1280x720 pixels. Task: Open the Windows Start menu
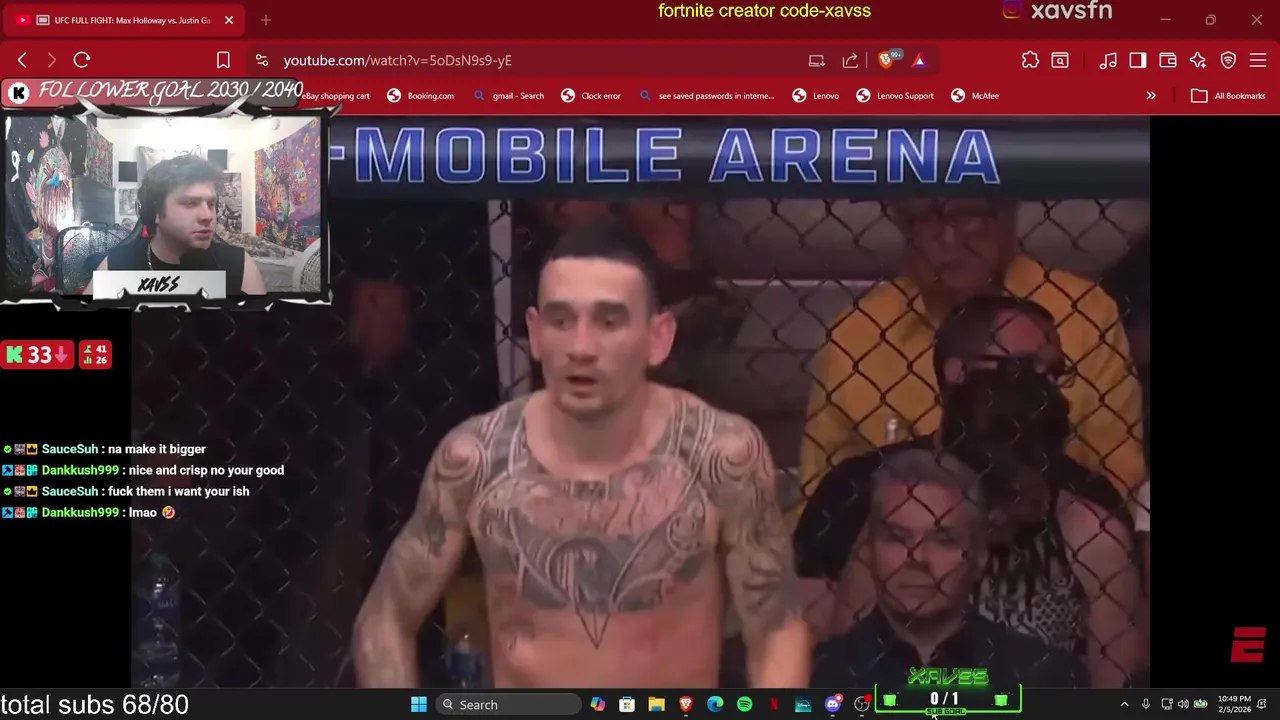pyautogui.click(x=419, y=705)
